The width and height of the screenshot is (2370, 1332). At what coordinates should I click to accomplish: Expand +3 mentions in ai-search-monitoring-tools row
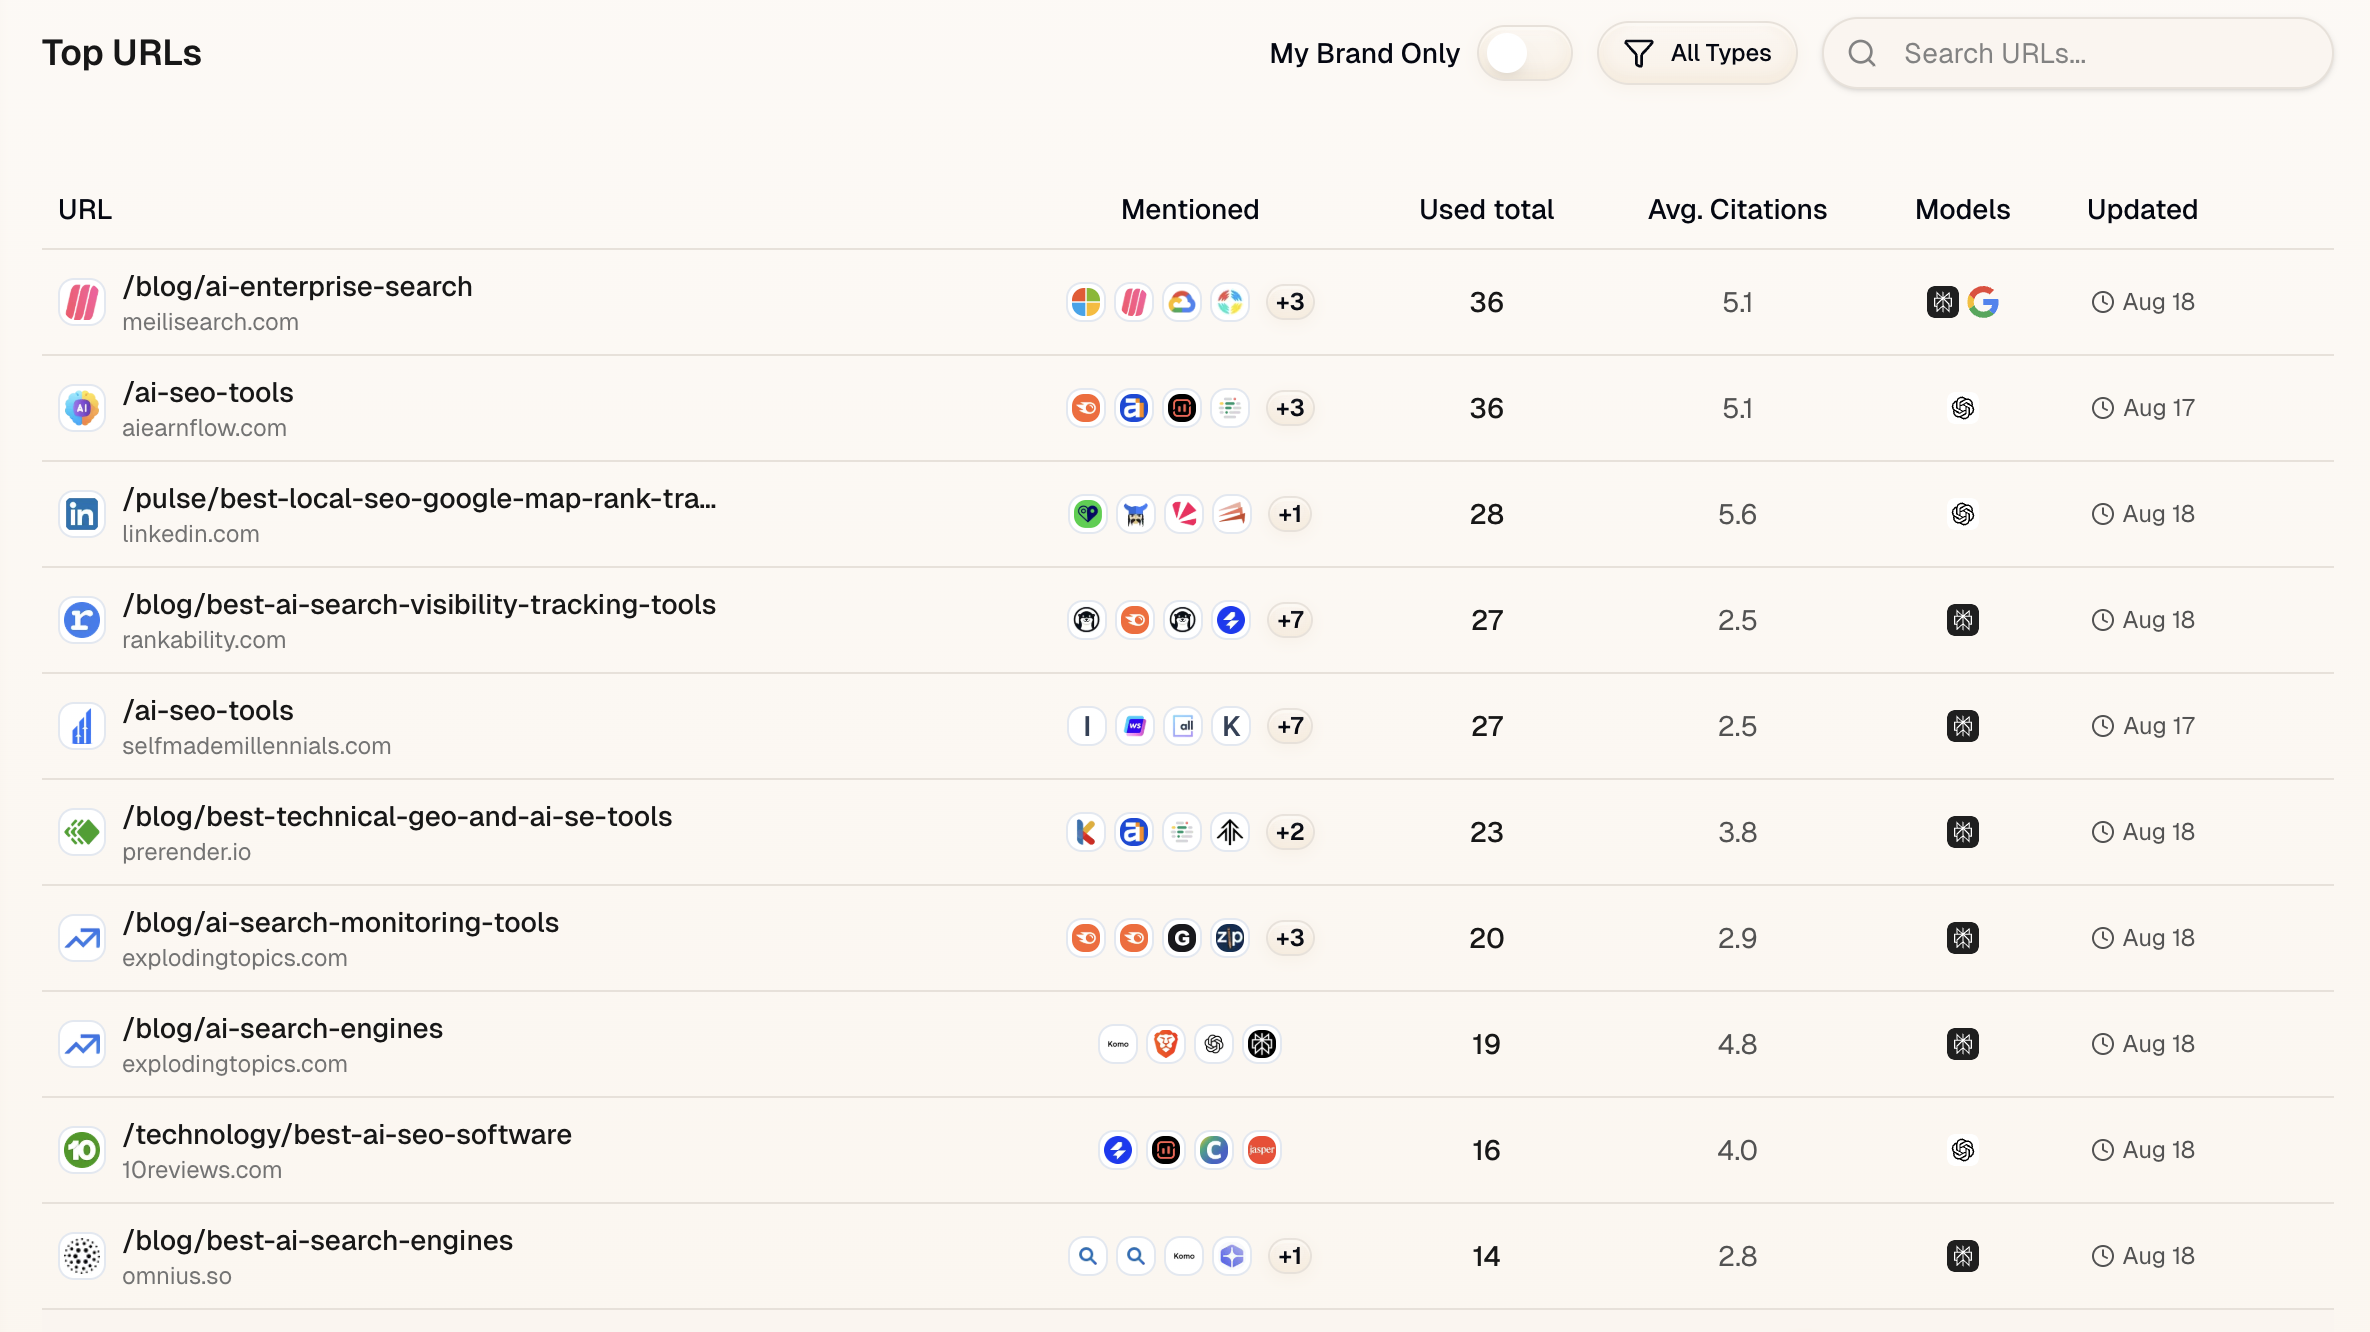(1290, 938)
